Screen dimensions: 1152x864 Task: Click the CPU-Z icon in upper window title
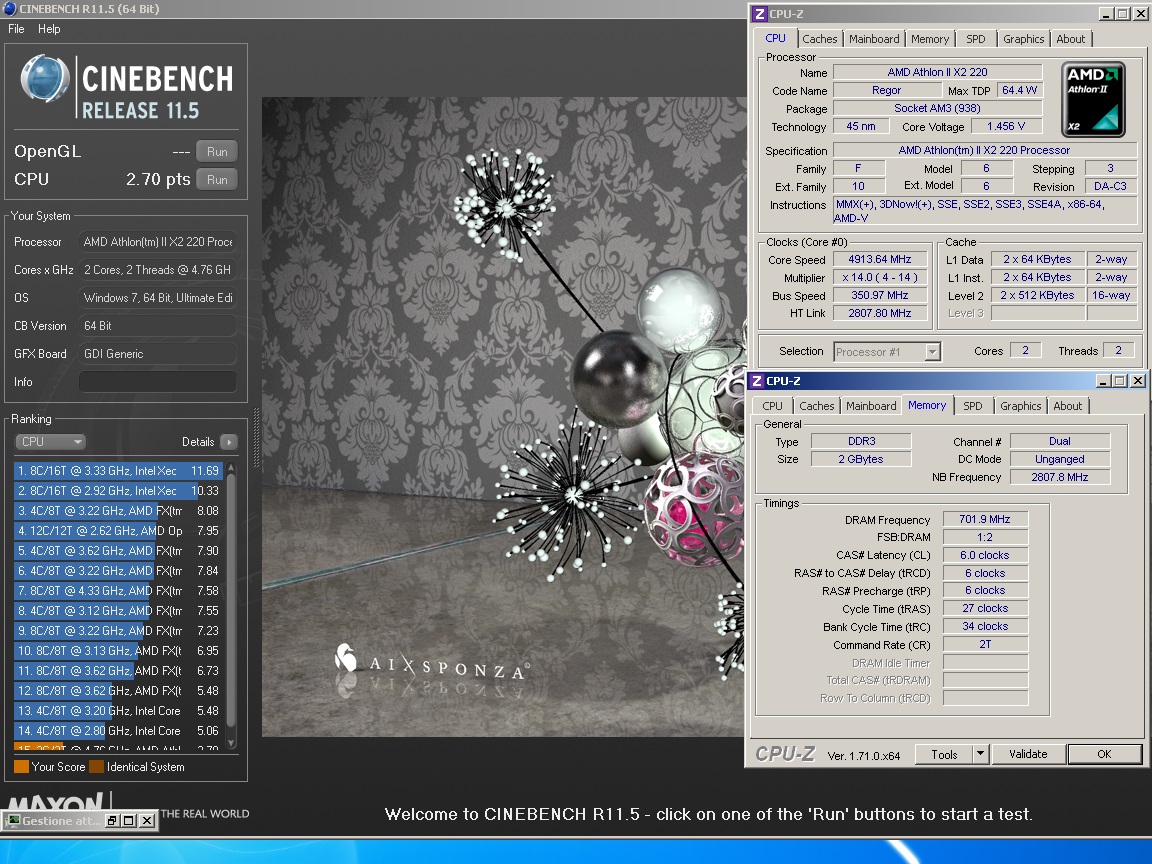pos(760,14)
